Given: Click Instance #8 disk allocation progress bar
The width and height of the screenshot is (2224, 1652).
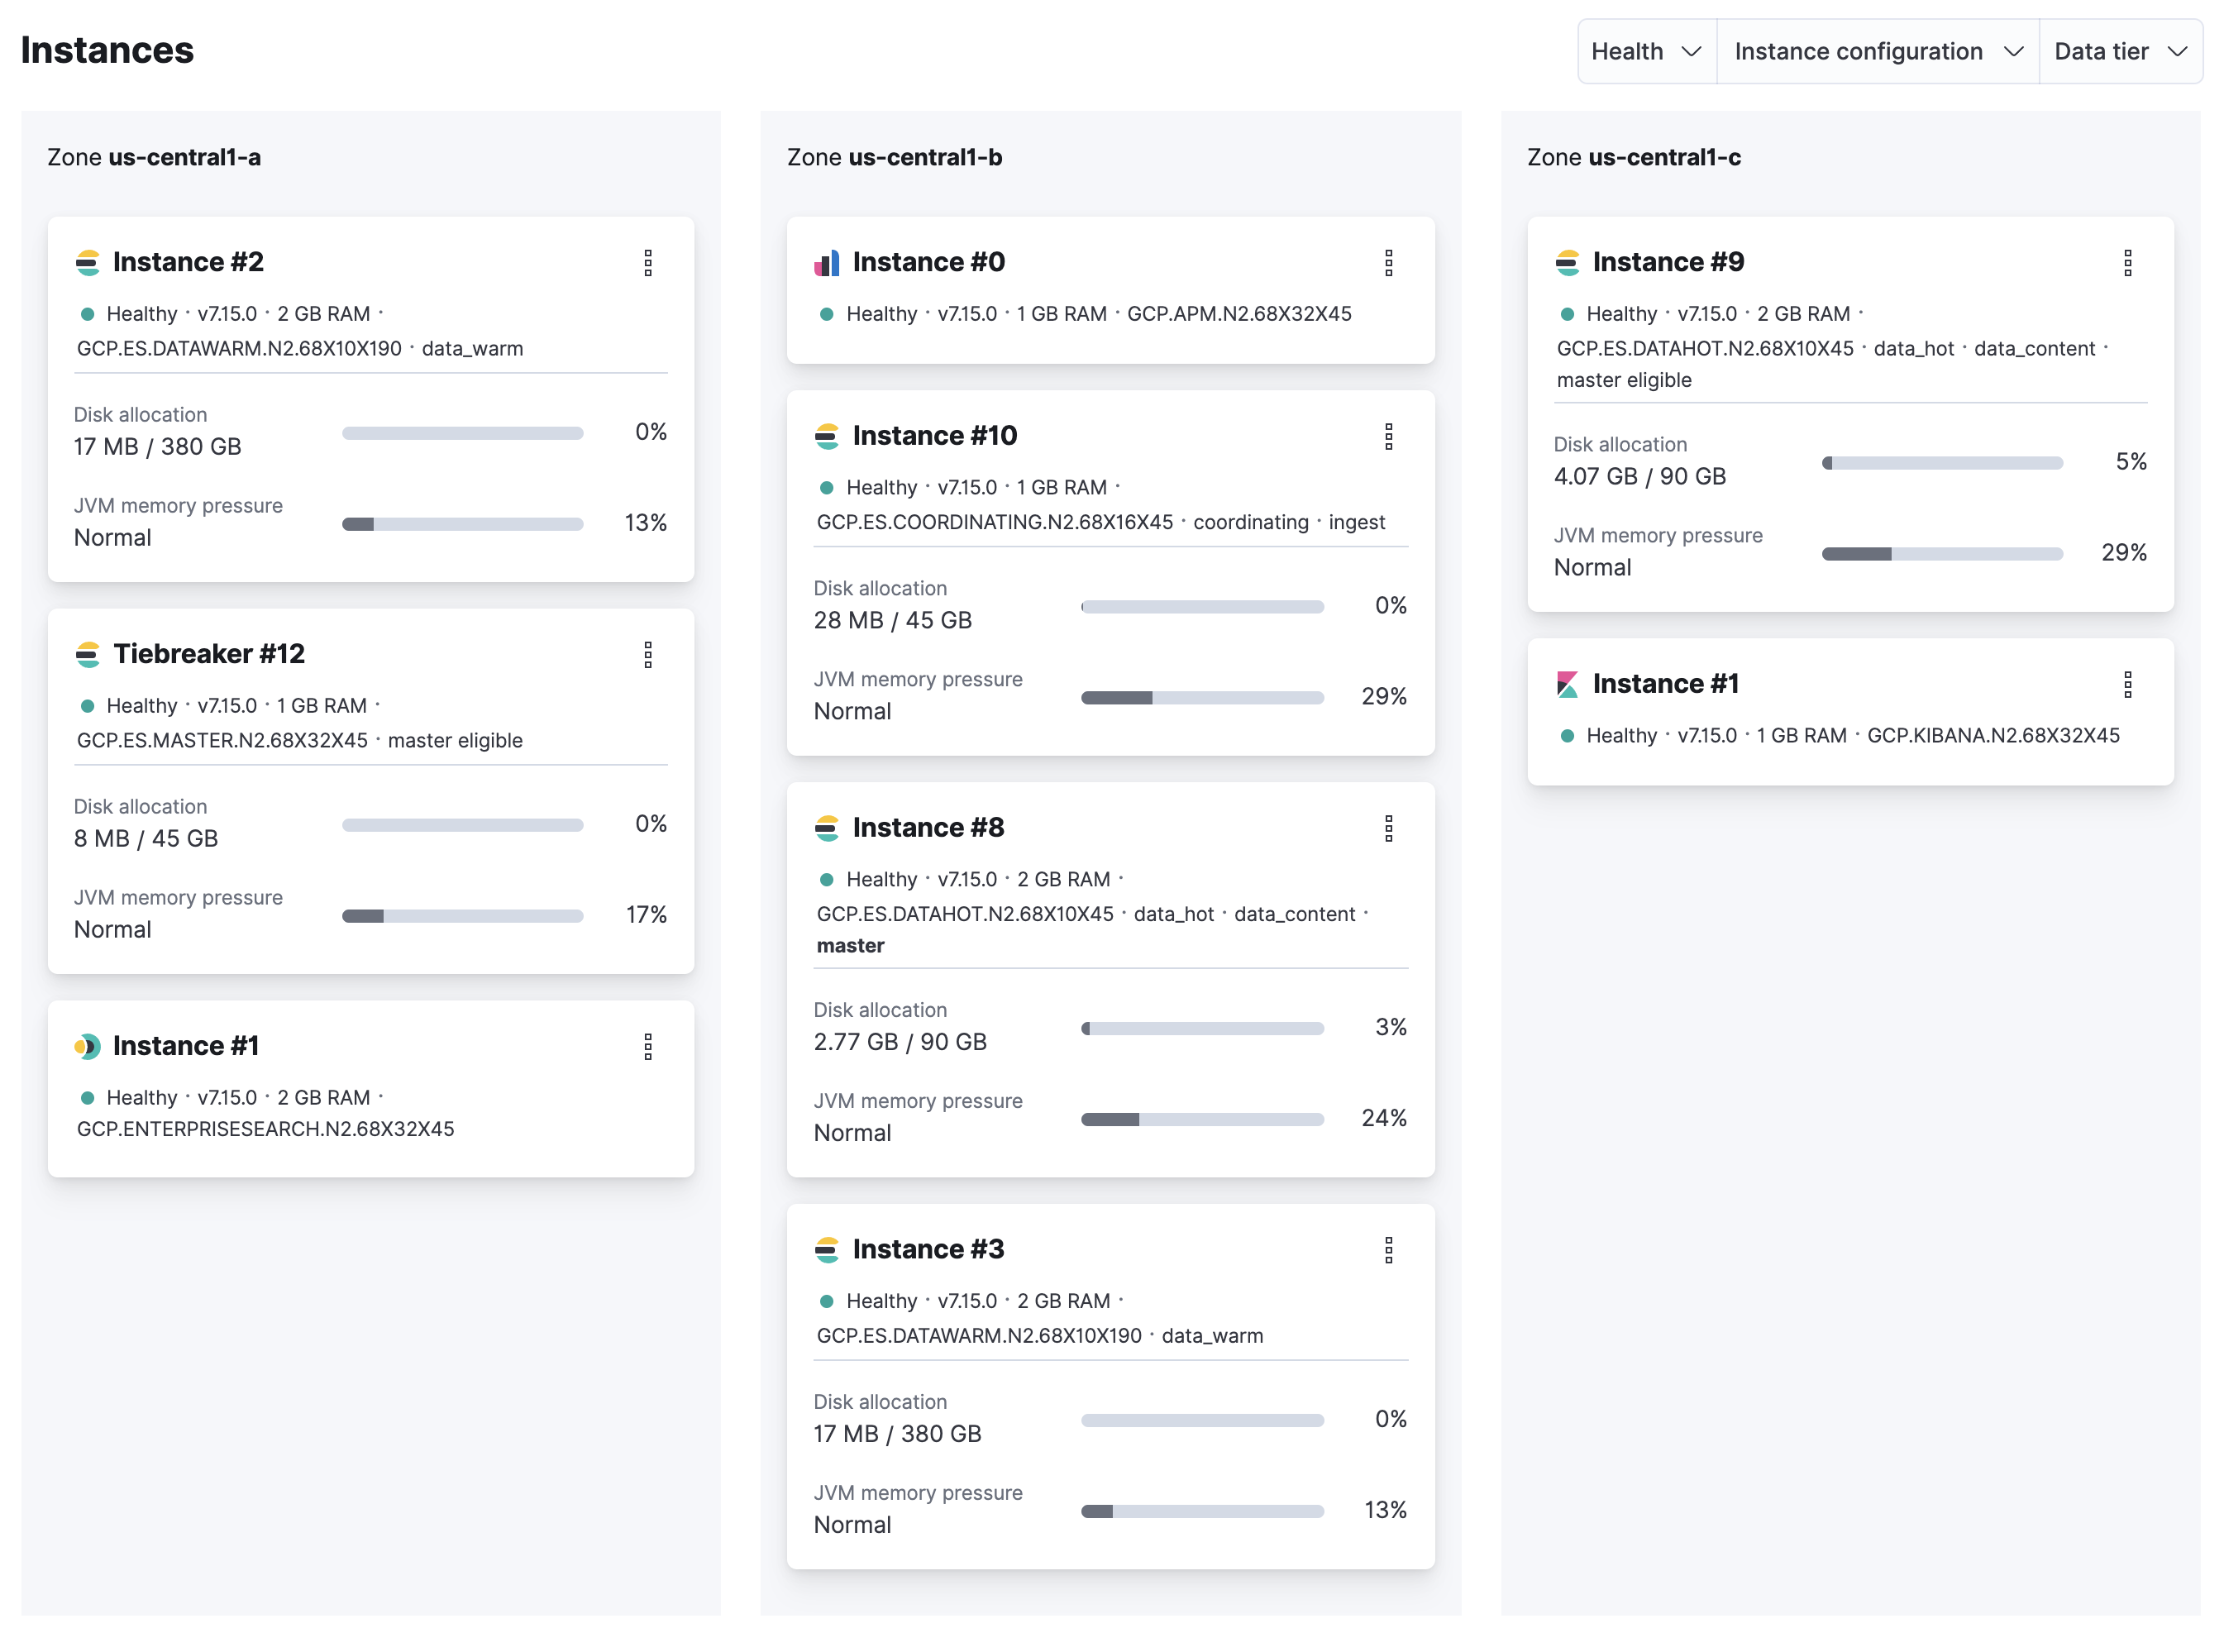Looking at the screenshot, I should coord(1202,1029).
